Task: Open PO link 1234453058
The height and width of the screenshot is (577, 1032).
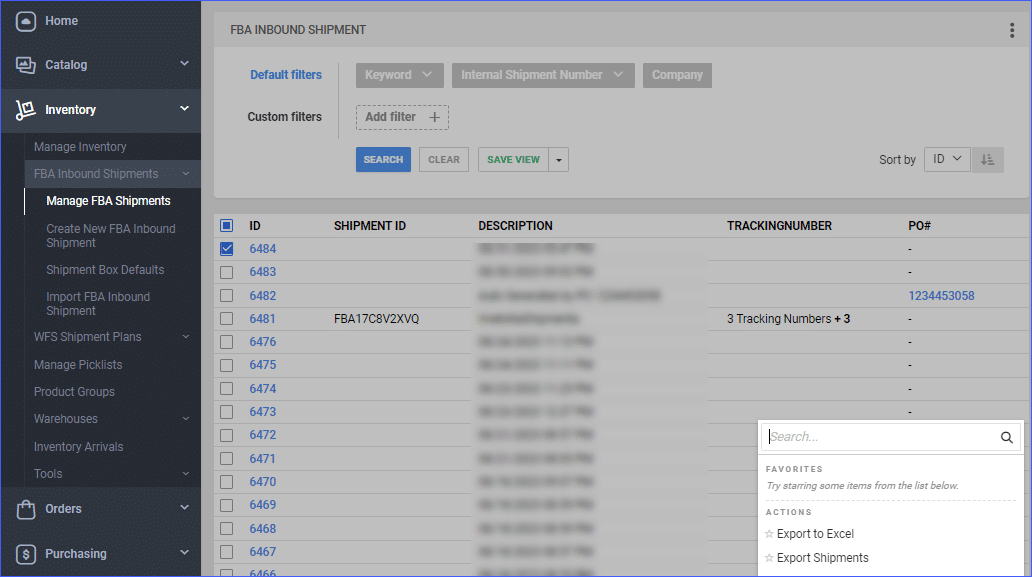Action: coord(941,295)
